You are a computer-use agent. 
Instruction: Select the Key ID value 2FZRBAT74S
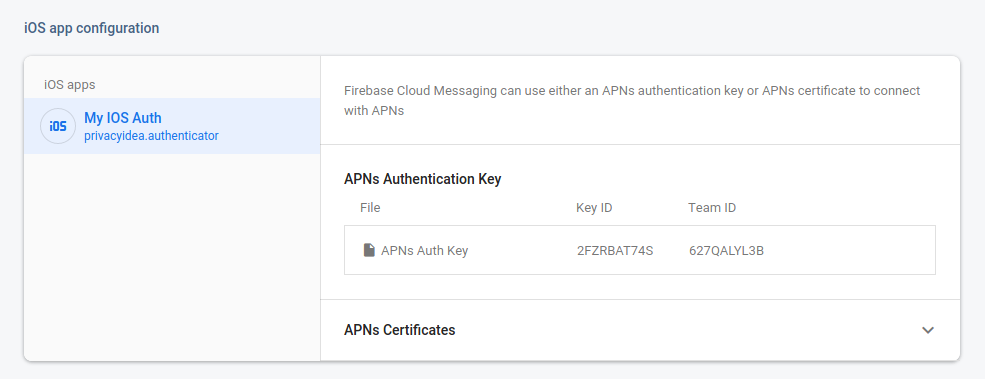tap(615, 251)
